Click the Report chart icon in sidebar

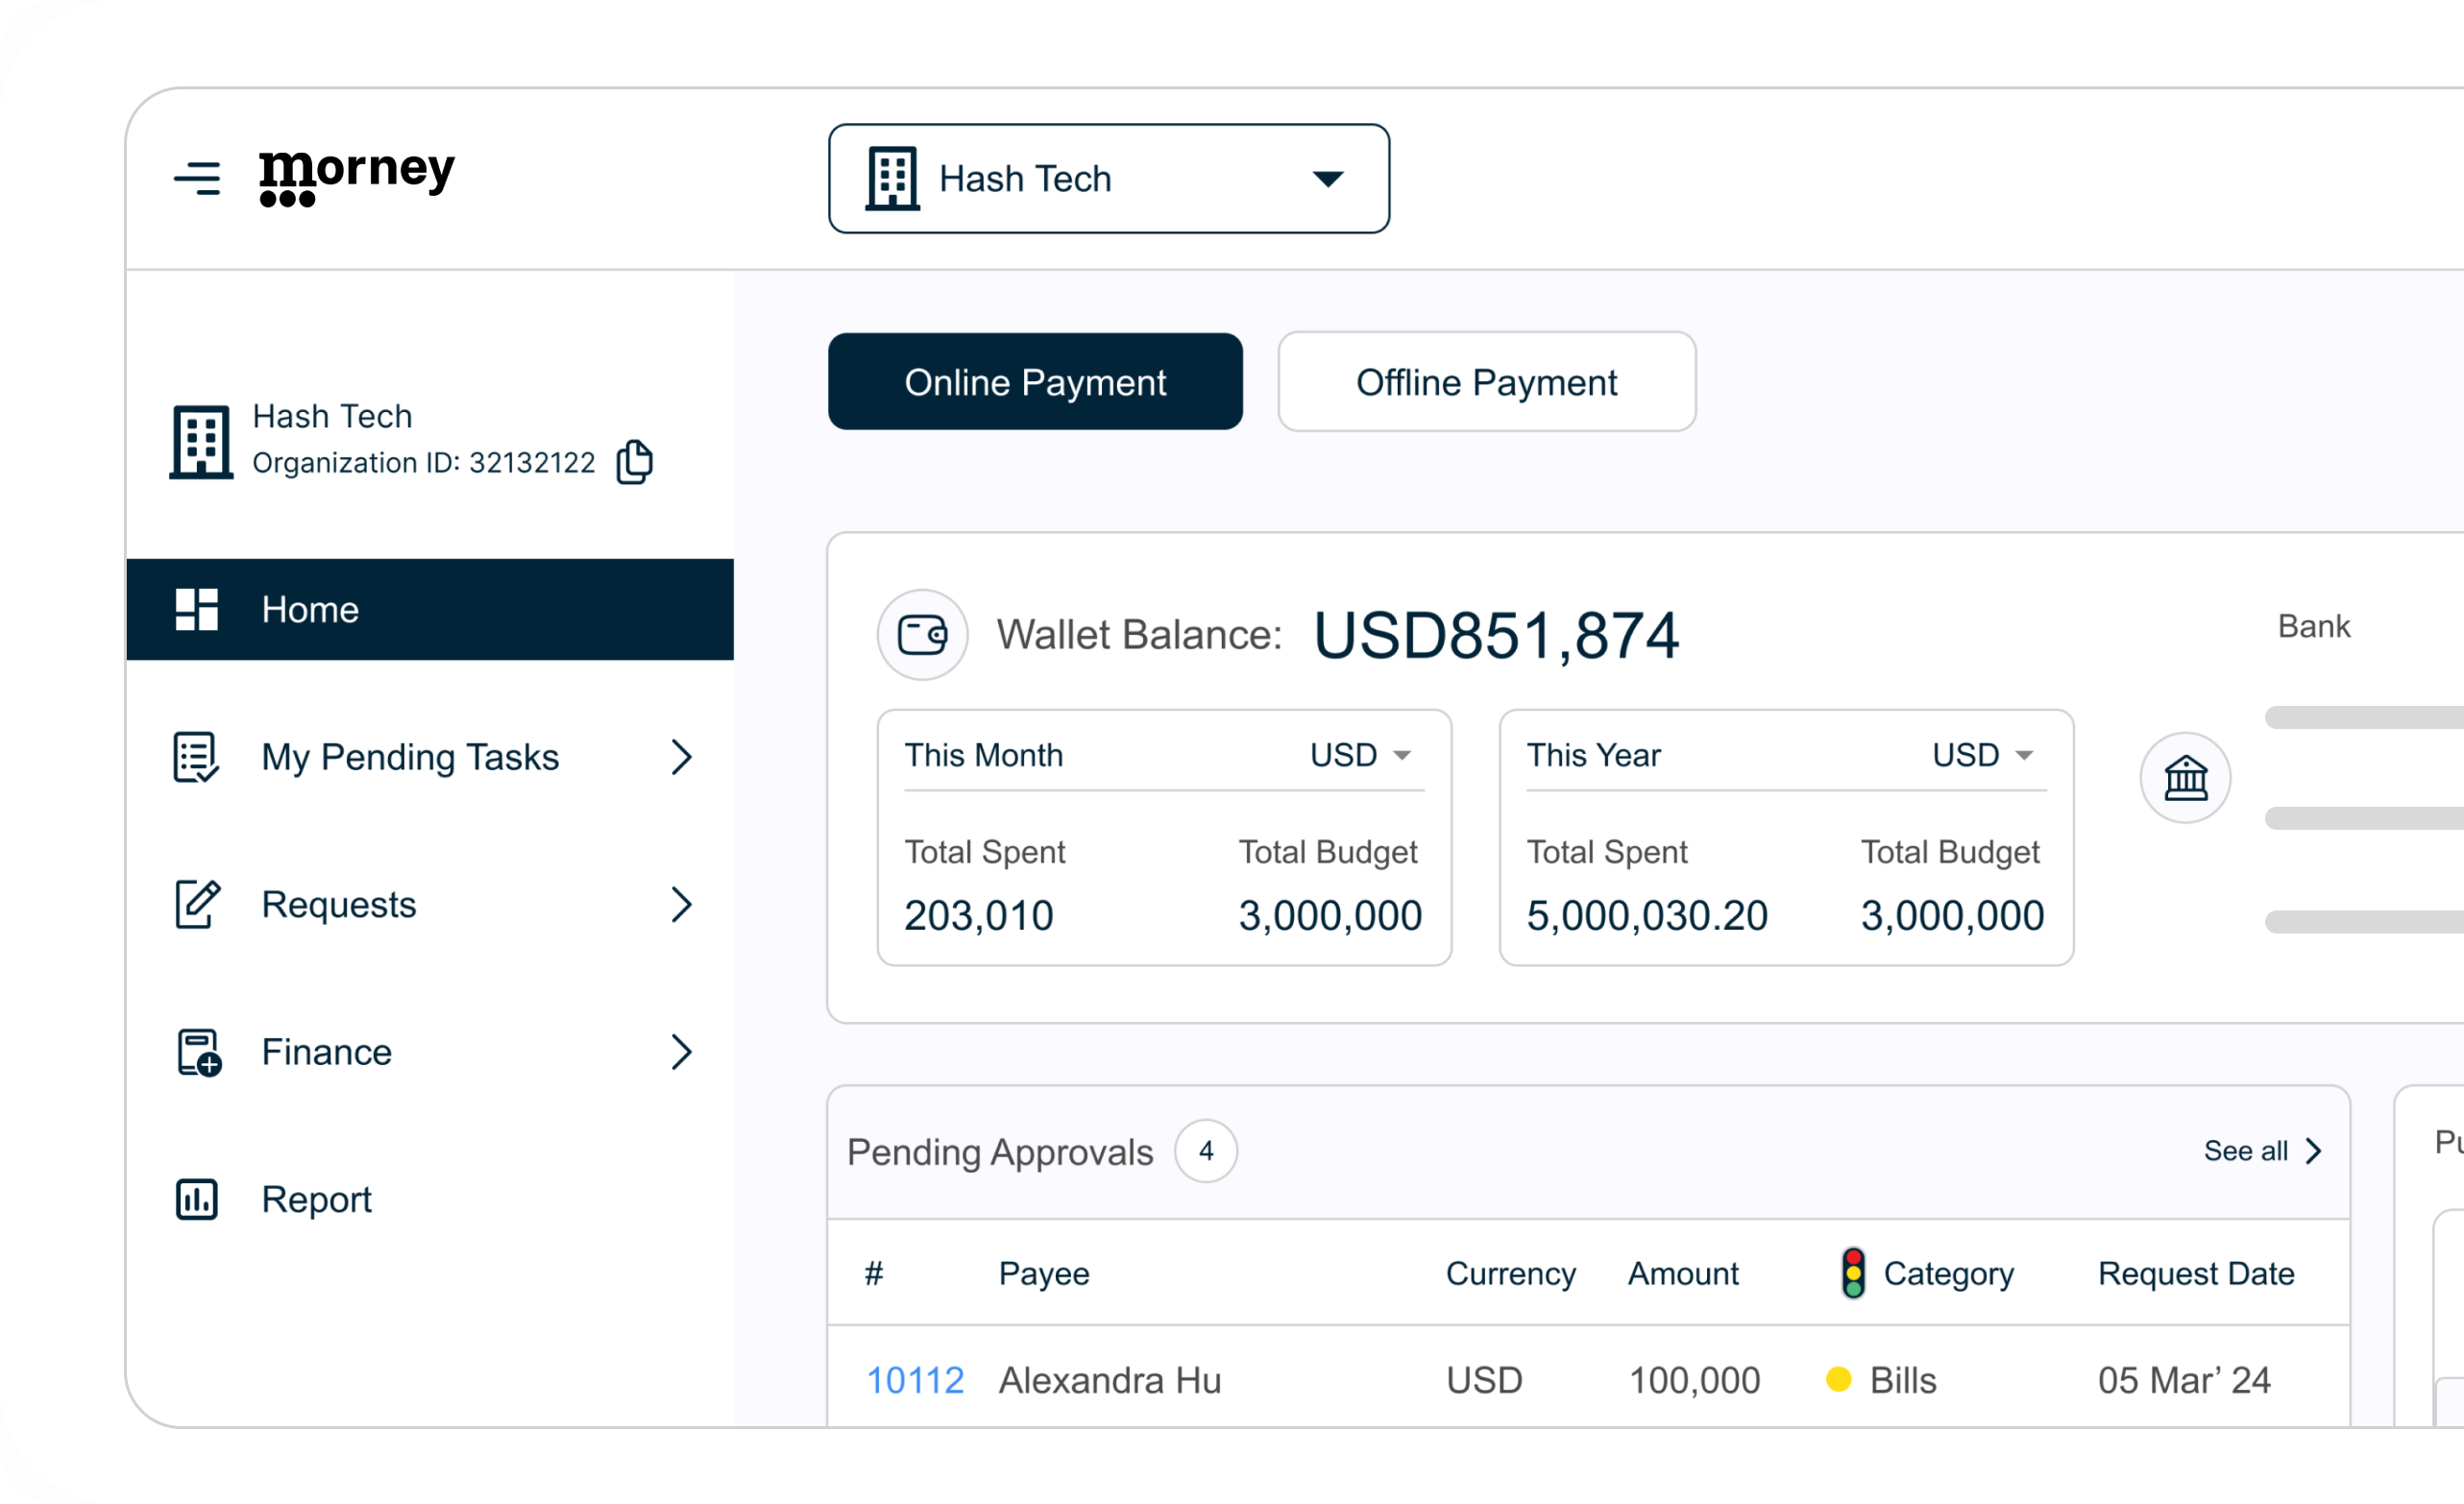(197, 1198)
